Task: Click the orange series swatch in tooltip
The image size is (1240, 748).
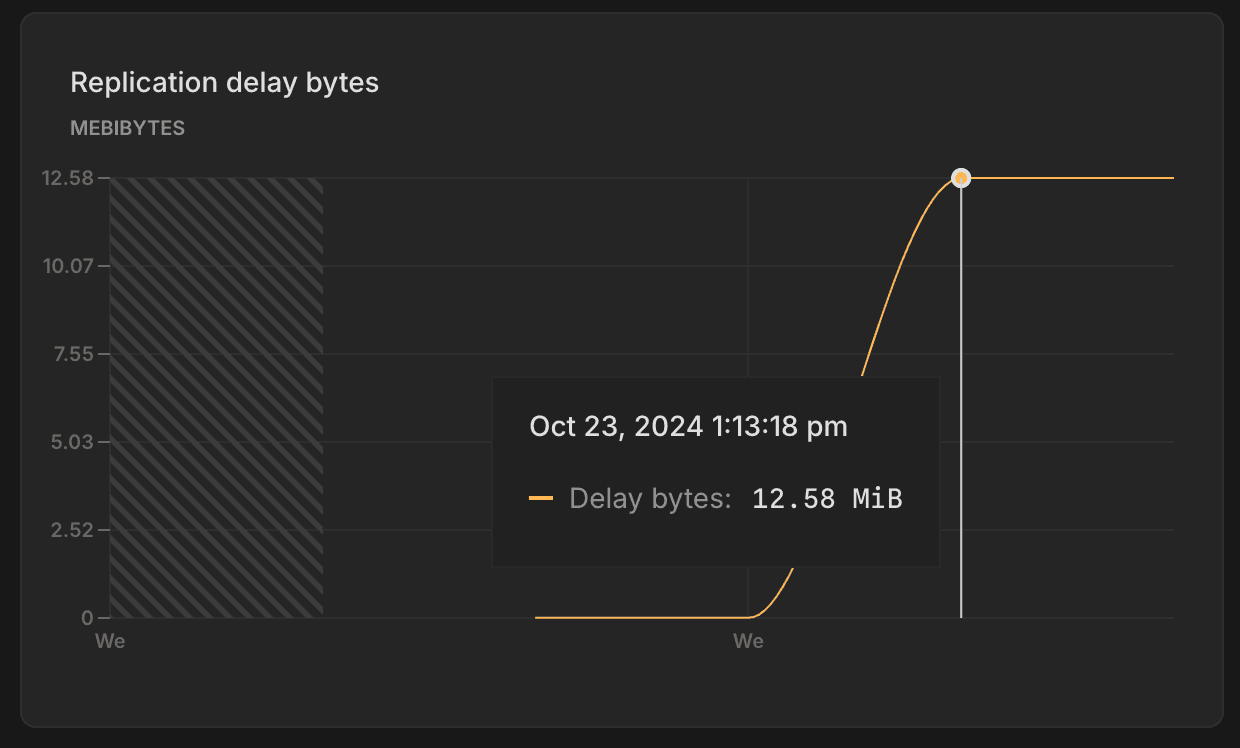Action: pyautogui.click(x=541, y=498)
